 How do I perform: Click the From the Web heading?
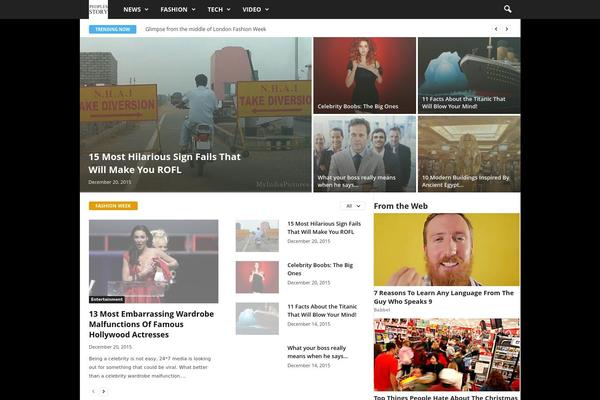(401, 206)
